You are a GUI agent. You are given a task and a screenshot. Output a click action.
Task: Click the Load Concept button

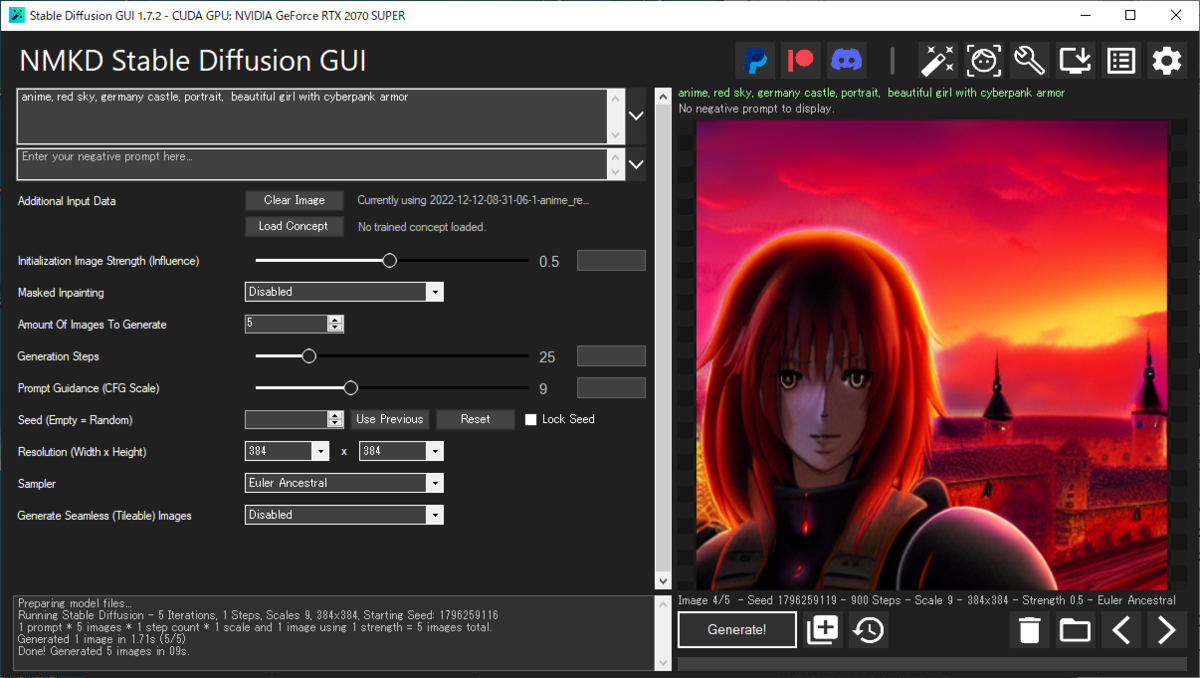[294, 226]
